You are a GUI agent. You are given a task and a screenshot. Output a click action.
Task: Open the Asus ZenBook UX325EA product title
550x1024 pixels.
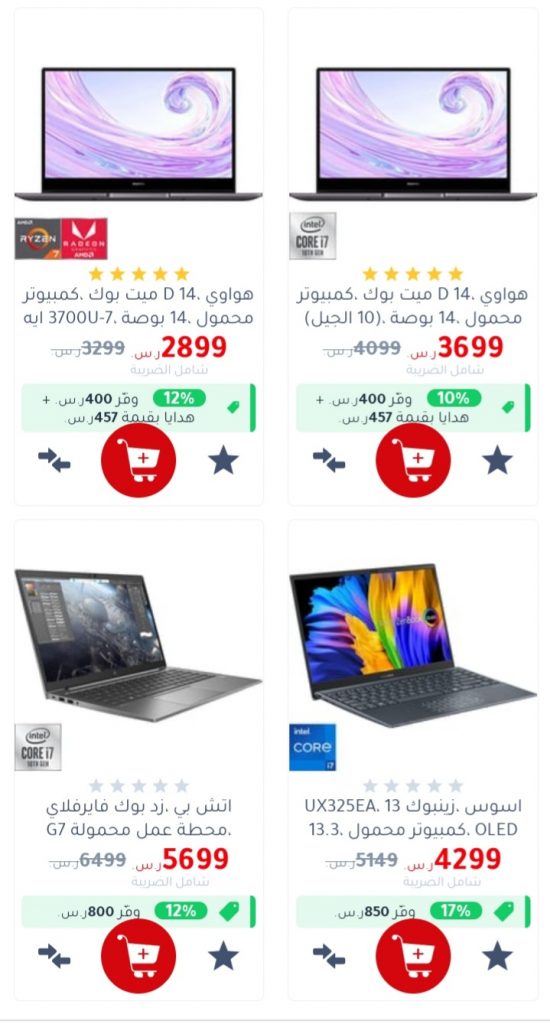[x=413, y=818]
